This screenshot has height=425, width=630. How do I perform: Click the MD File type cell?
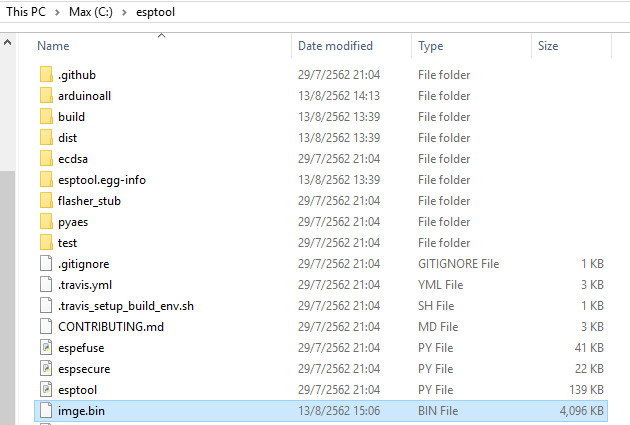coord(438,327)
